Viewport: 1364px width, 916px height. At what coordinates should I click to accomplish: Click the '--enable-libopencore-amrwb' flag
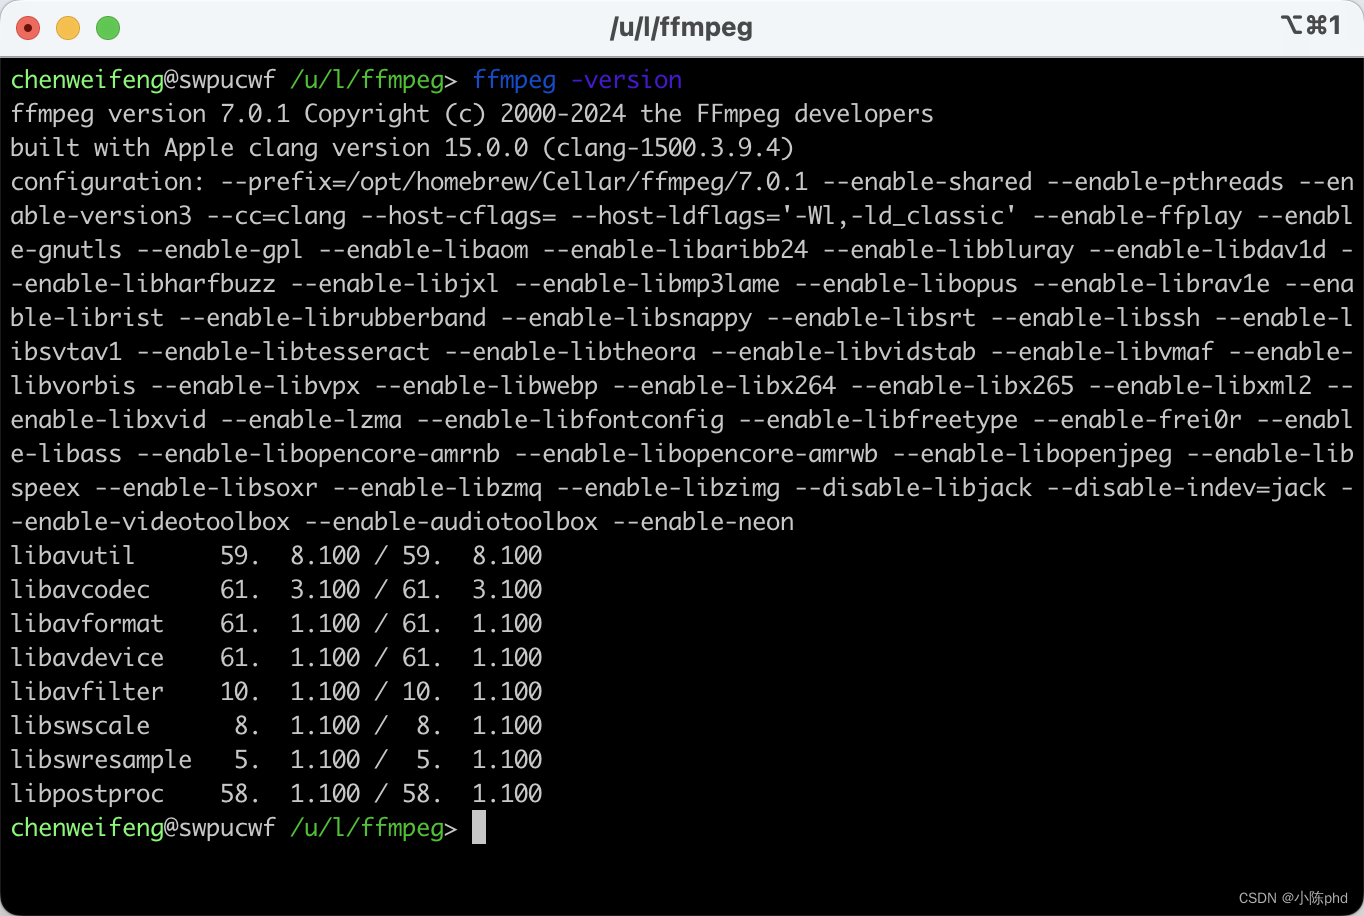point(696,454)
